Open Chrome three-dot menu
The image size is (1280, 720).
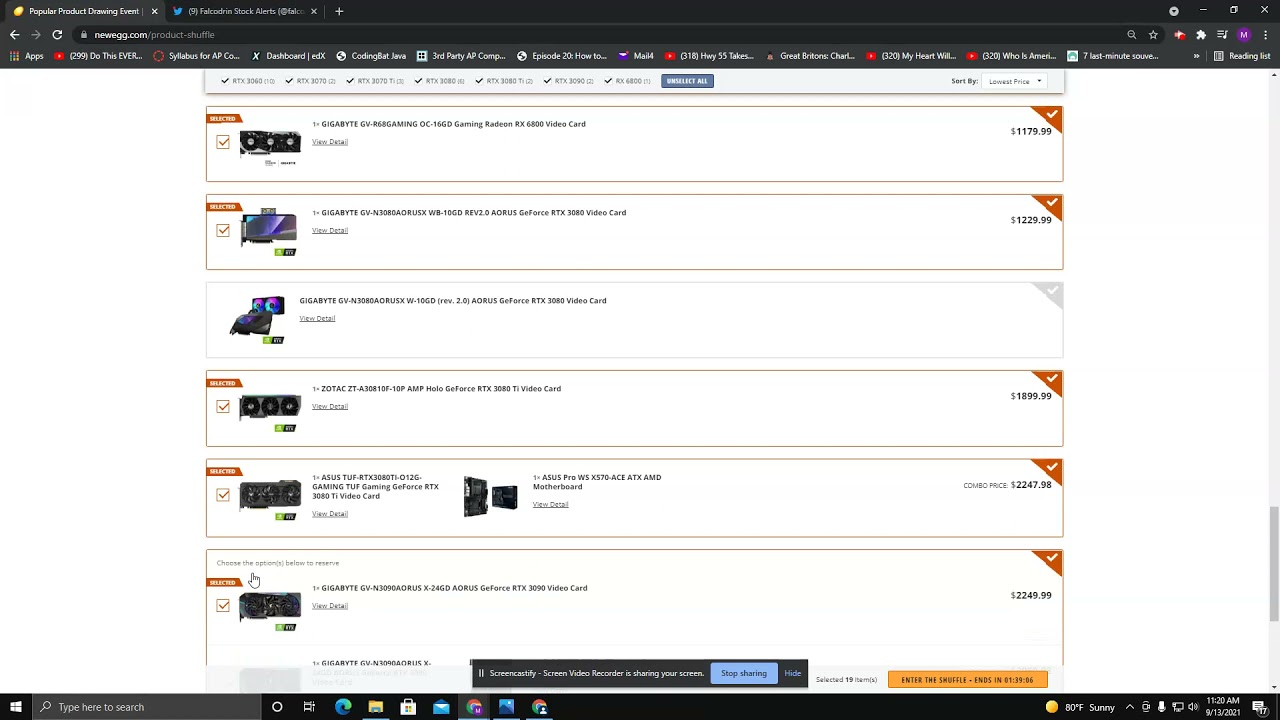pos(1266,34)
